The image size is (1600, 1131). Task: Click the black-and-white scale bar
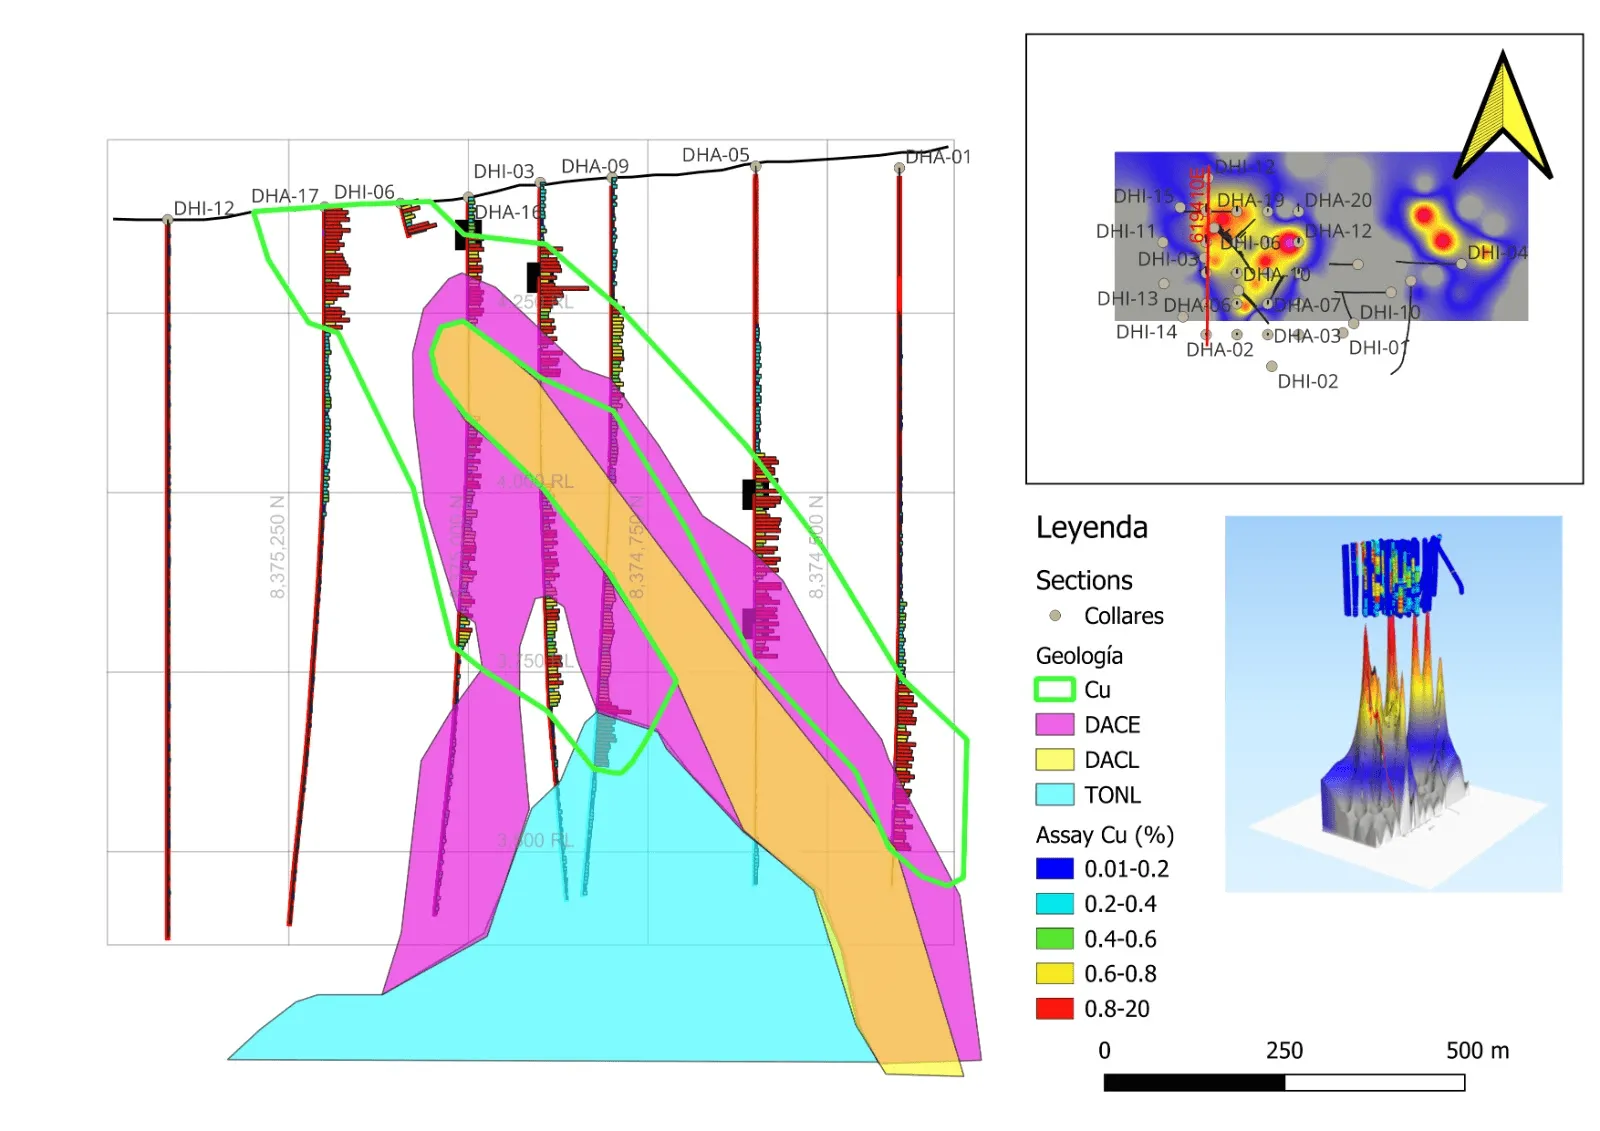[x=1284, y=1082]
